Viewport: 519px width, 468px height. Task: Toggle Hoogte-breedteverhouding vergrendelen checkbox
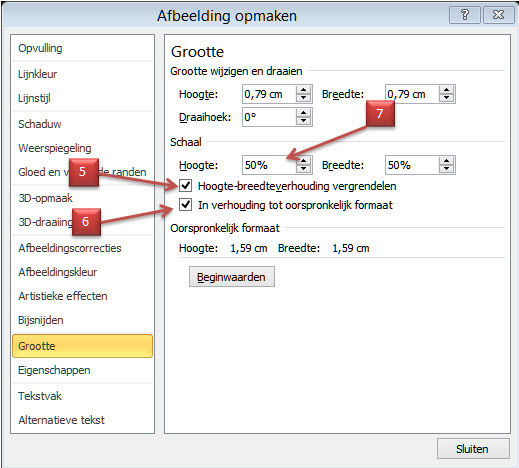coord(186,186)
